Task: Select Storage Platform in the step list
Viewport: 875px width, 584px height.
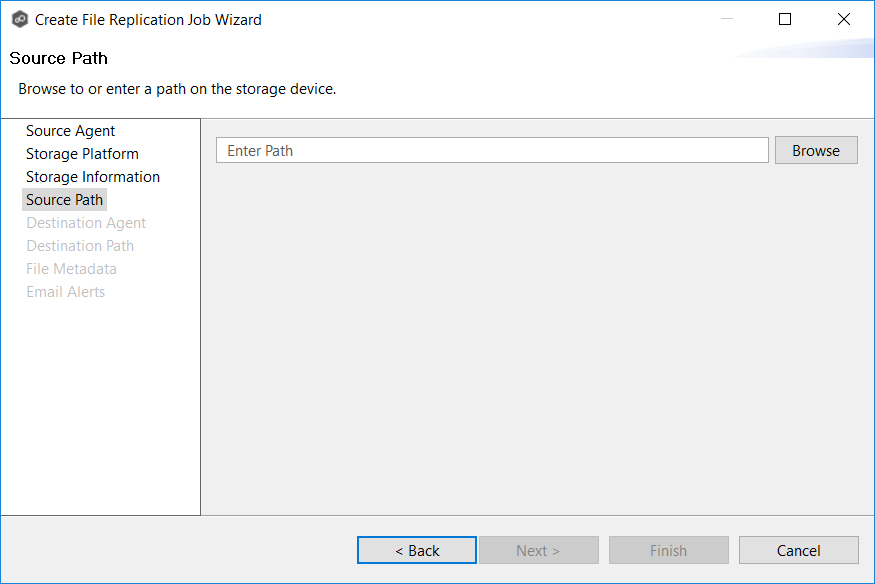Action: [x=82, y=154]
